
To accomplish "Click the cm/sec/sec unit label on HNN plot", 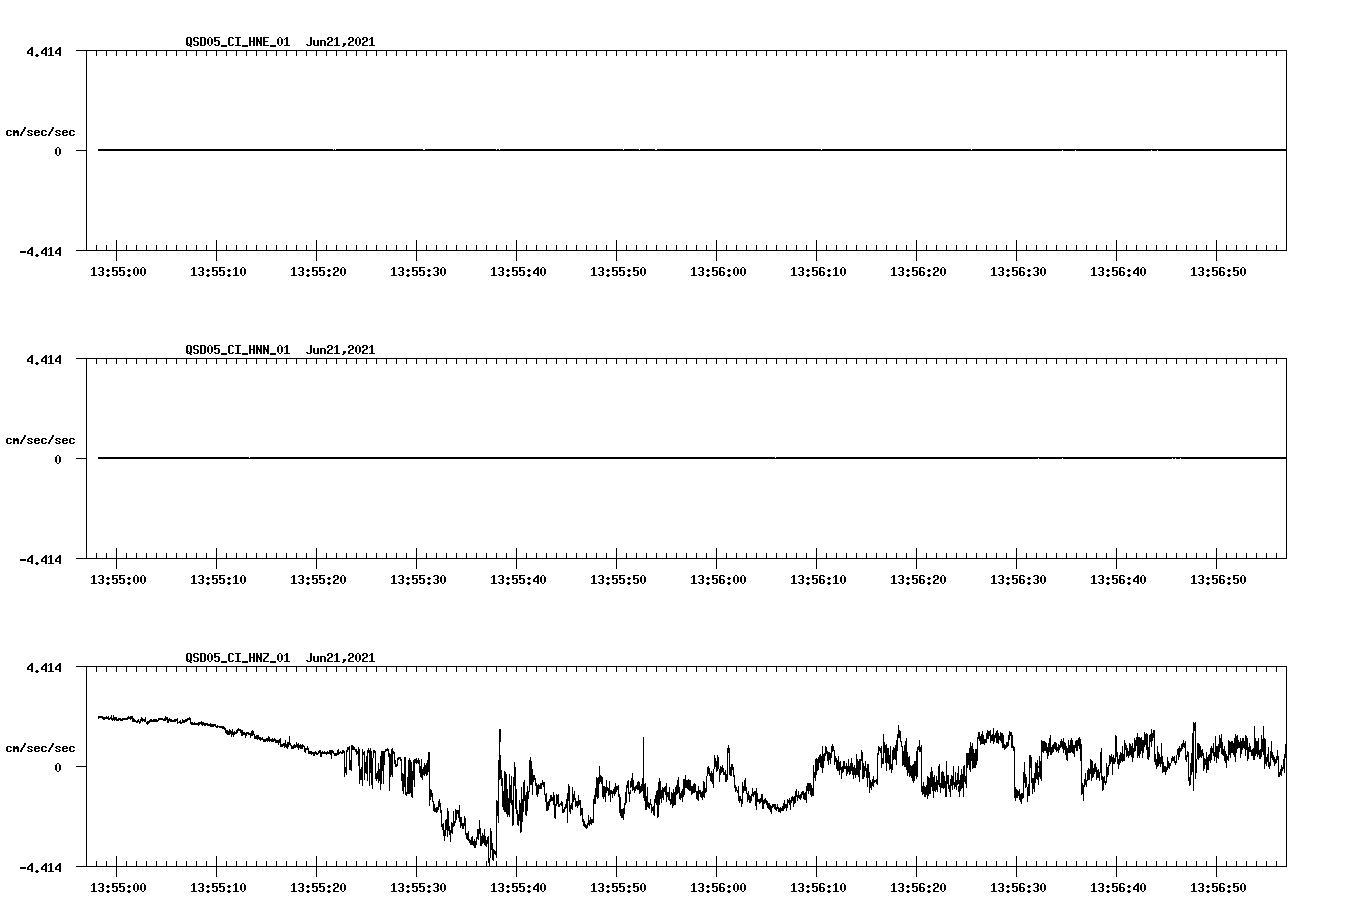I will tap(40, 440).
